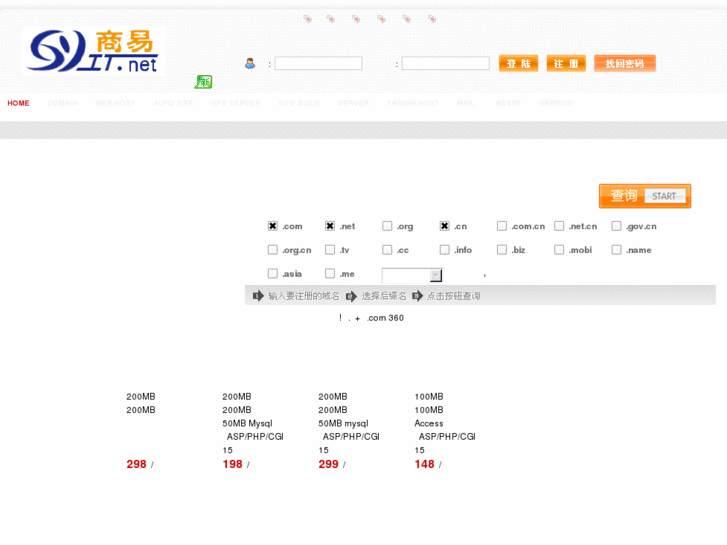Enable the .name checkbox
727x545 pixels.
[x=616, y=250]
